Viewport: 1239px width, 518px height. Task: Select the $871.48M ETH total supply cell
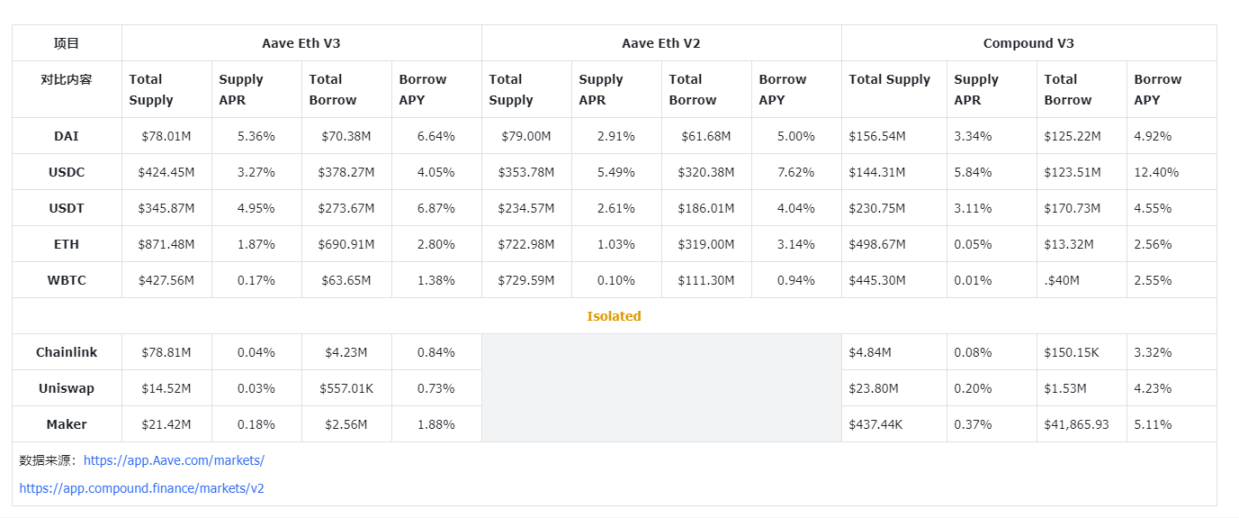(166, 244)
